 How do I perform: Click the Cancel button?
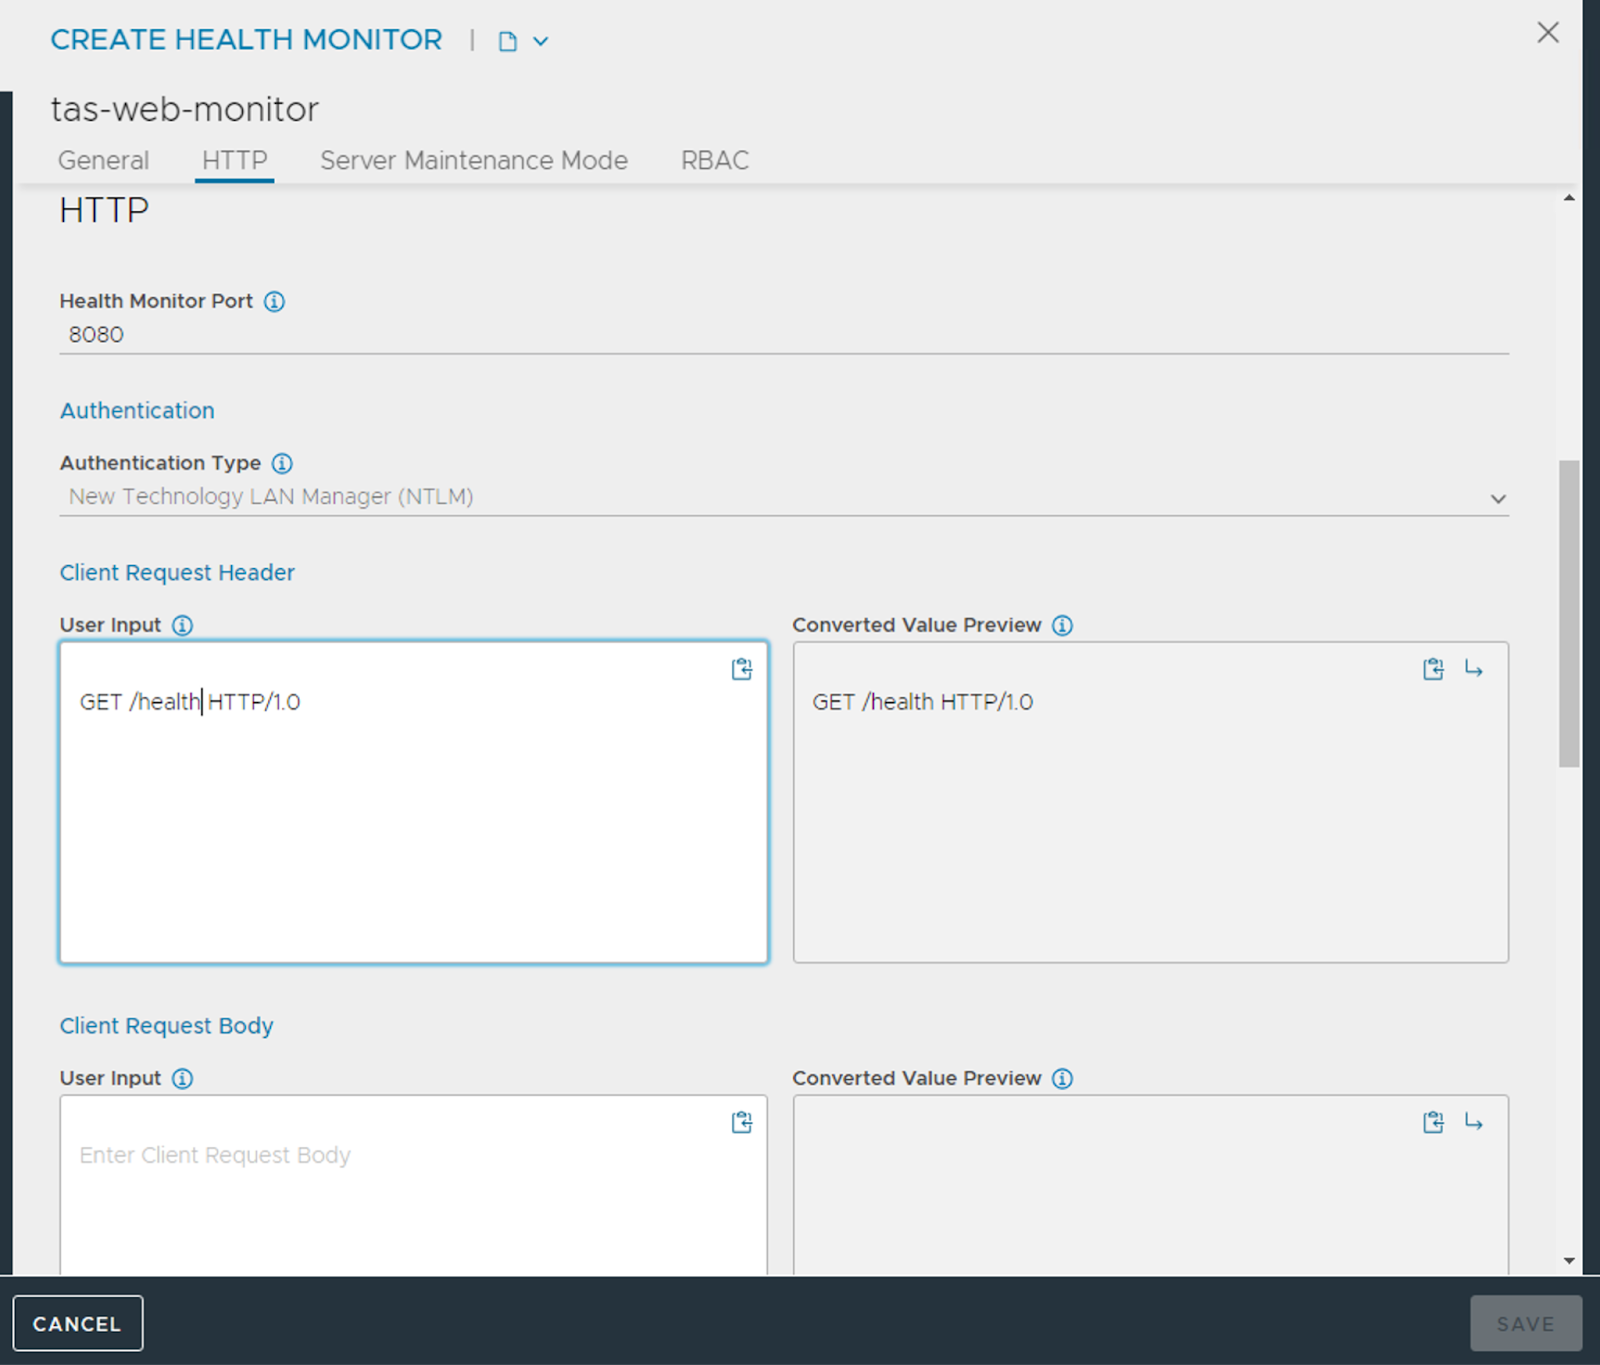click(x=78, y=1323)
